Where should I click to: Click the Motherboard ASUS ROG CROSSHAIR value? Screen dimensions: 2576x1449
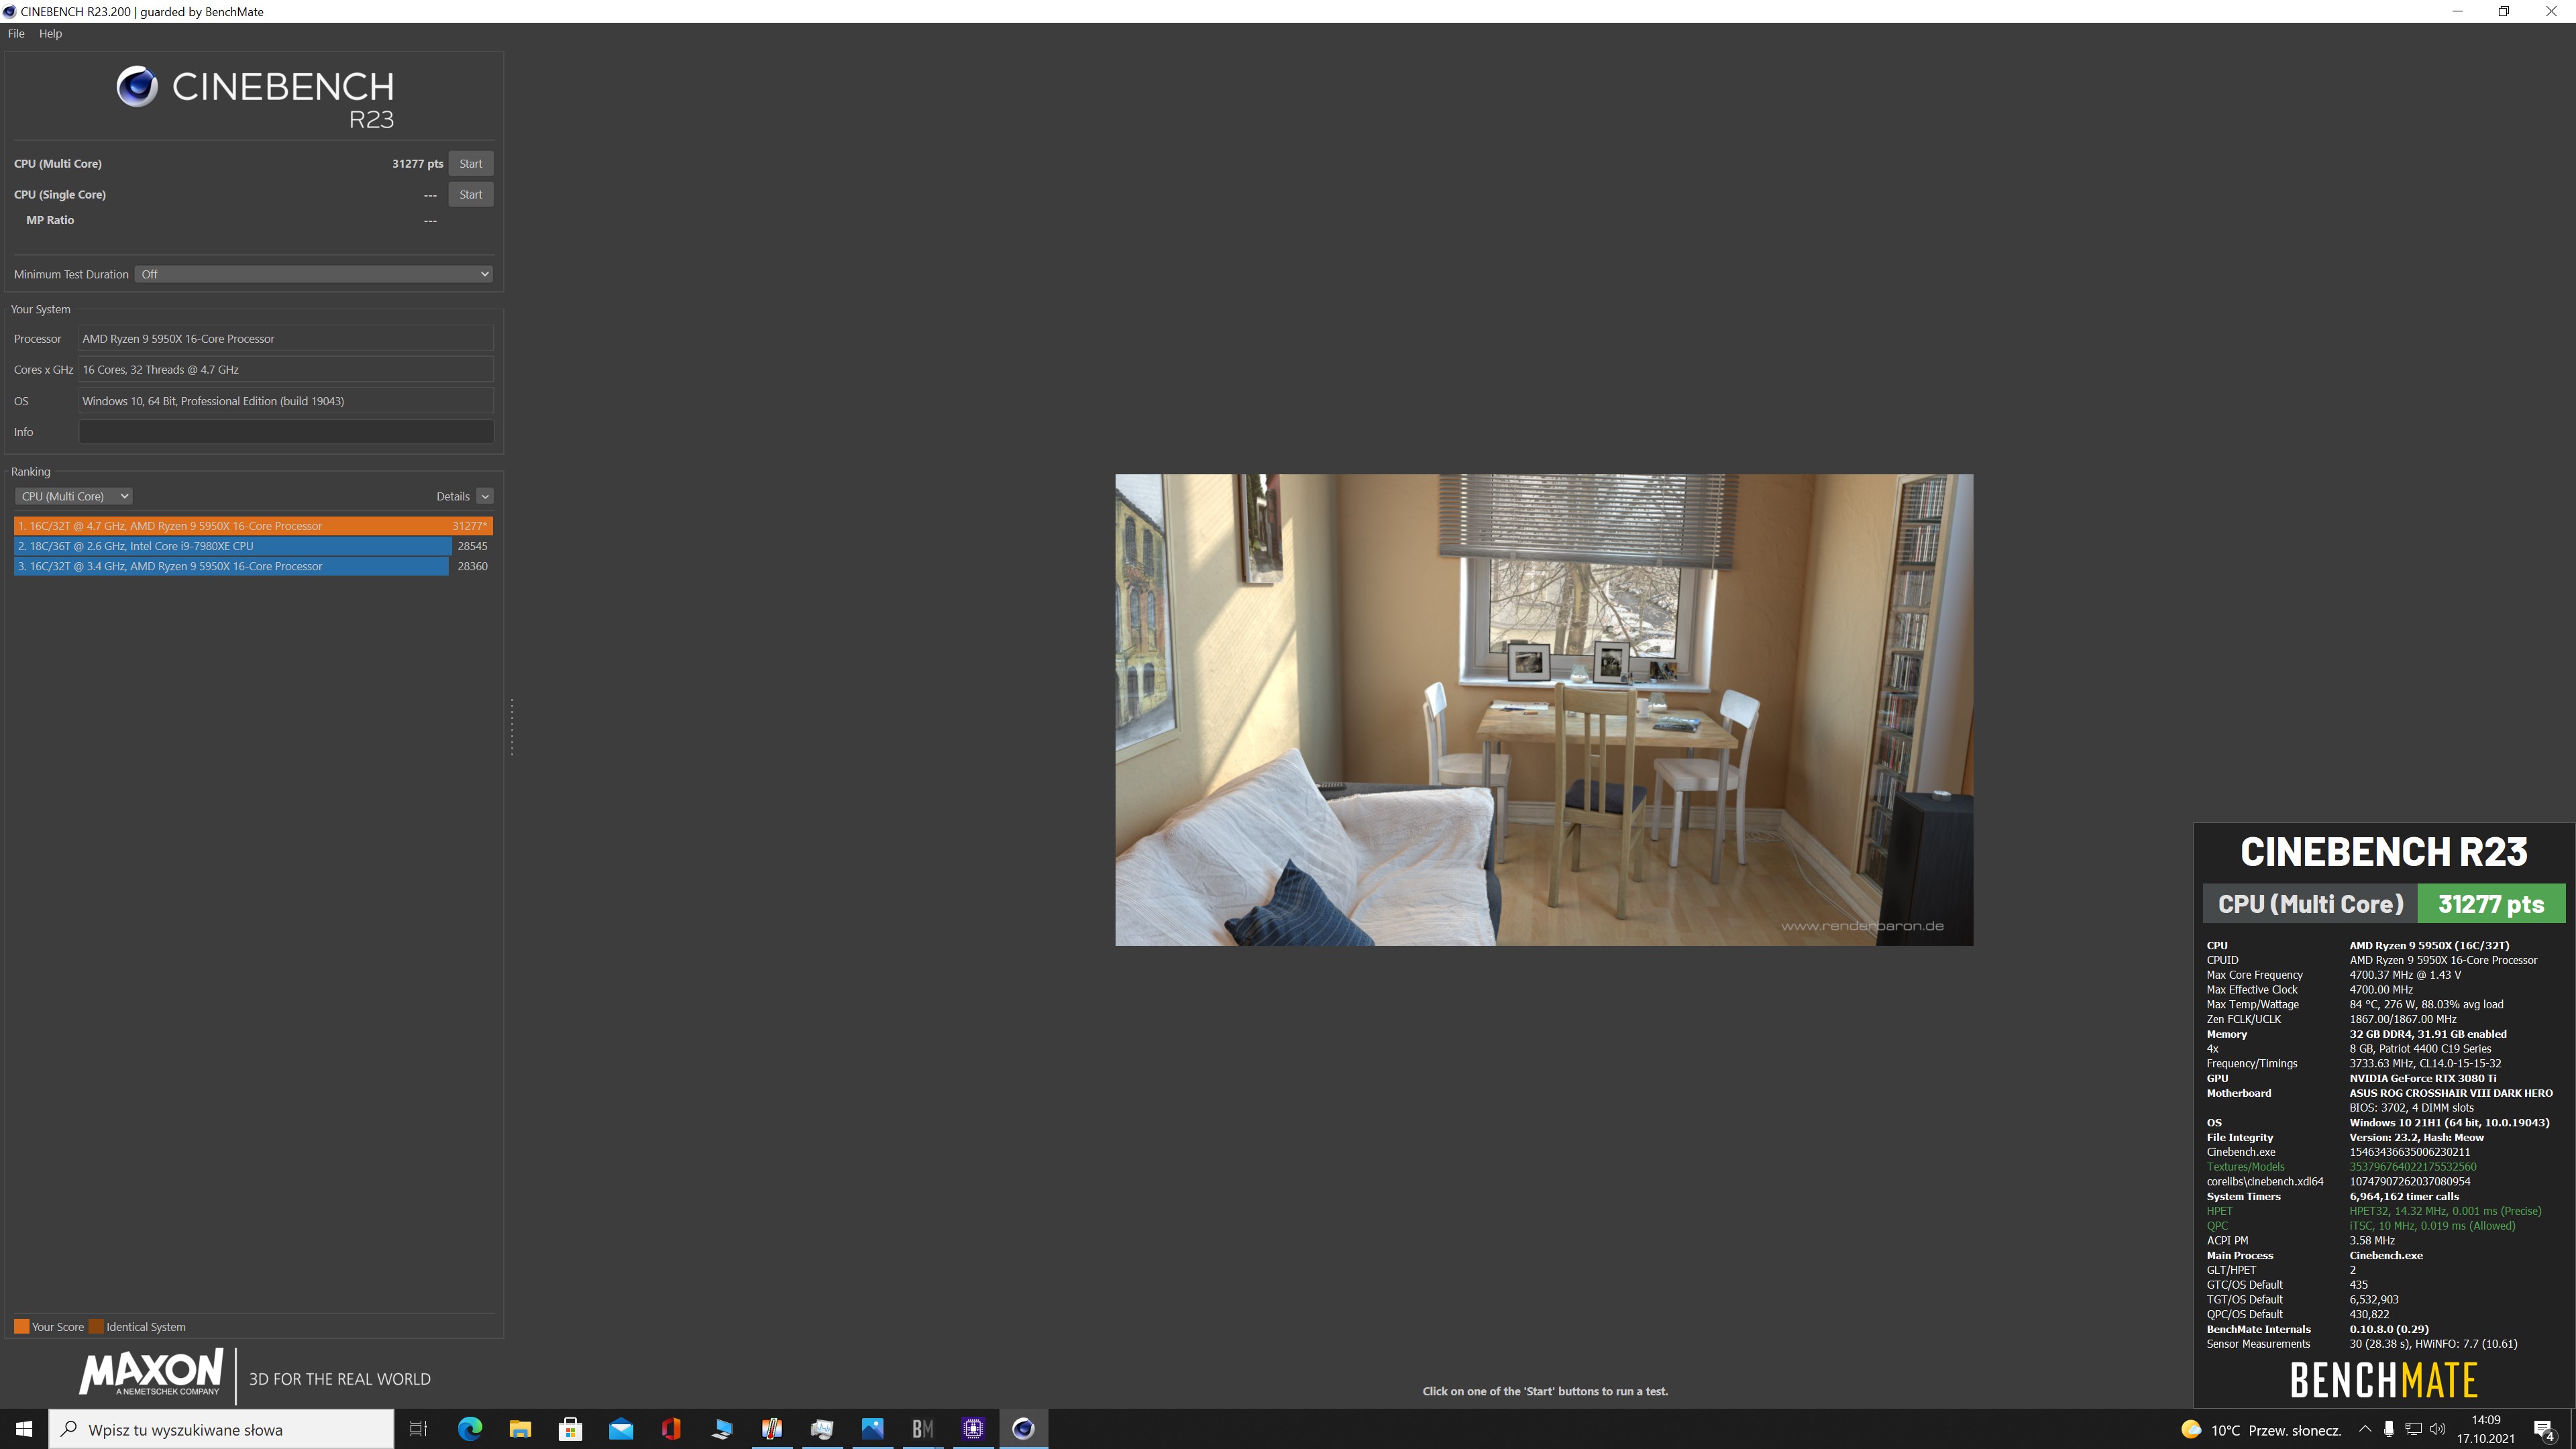[2451, 1093]
